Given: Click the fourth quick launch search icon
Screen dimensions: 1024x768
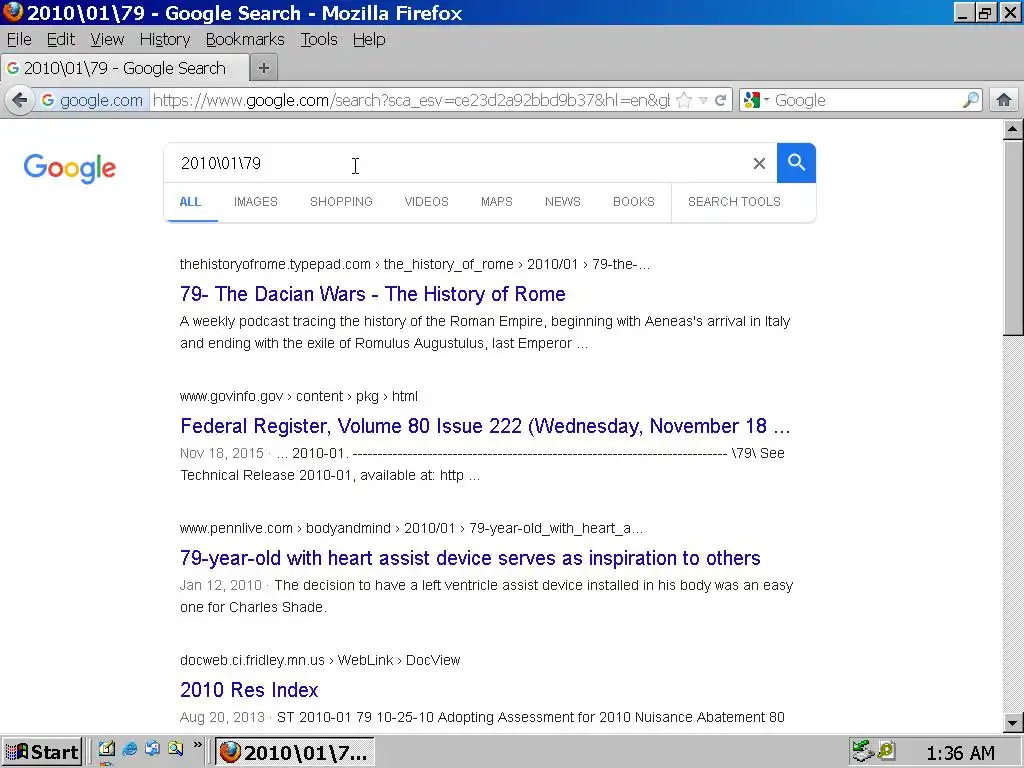Looking at the screenshot, I should (x=175, y=748).
